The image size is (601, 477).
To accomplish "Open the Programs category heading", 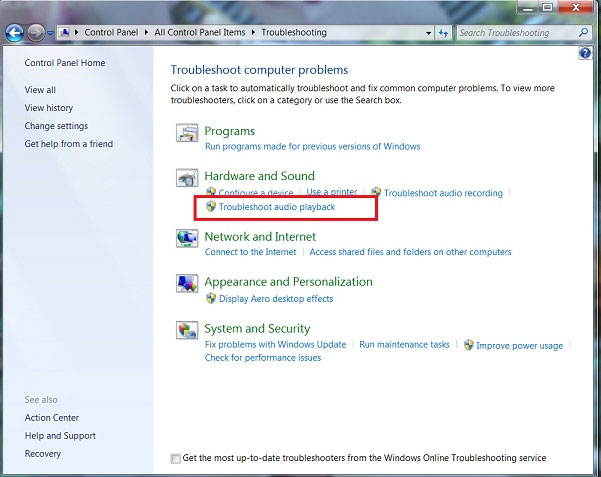I will point(230,131).
